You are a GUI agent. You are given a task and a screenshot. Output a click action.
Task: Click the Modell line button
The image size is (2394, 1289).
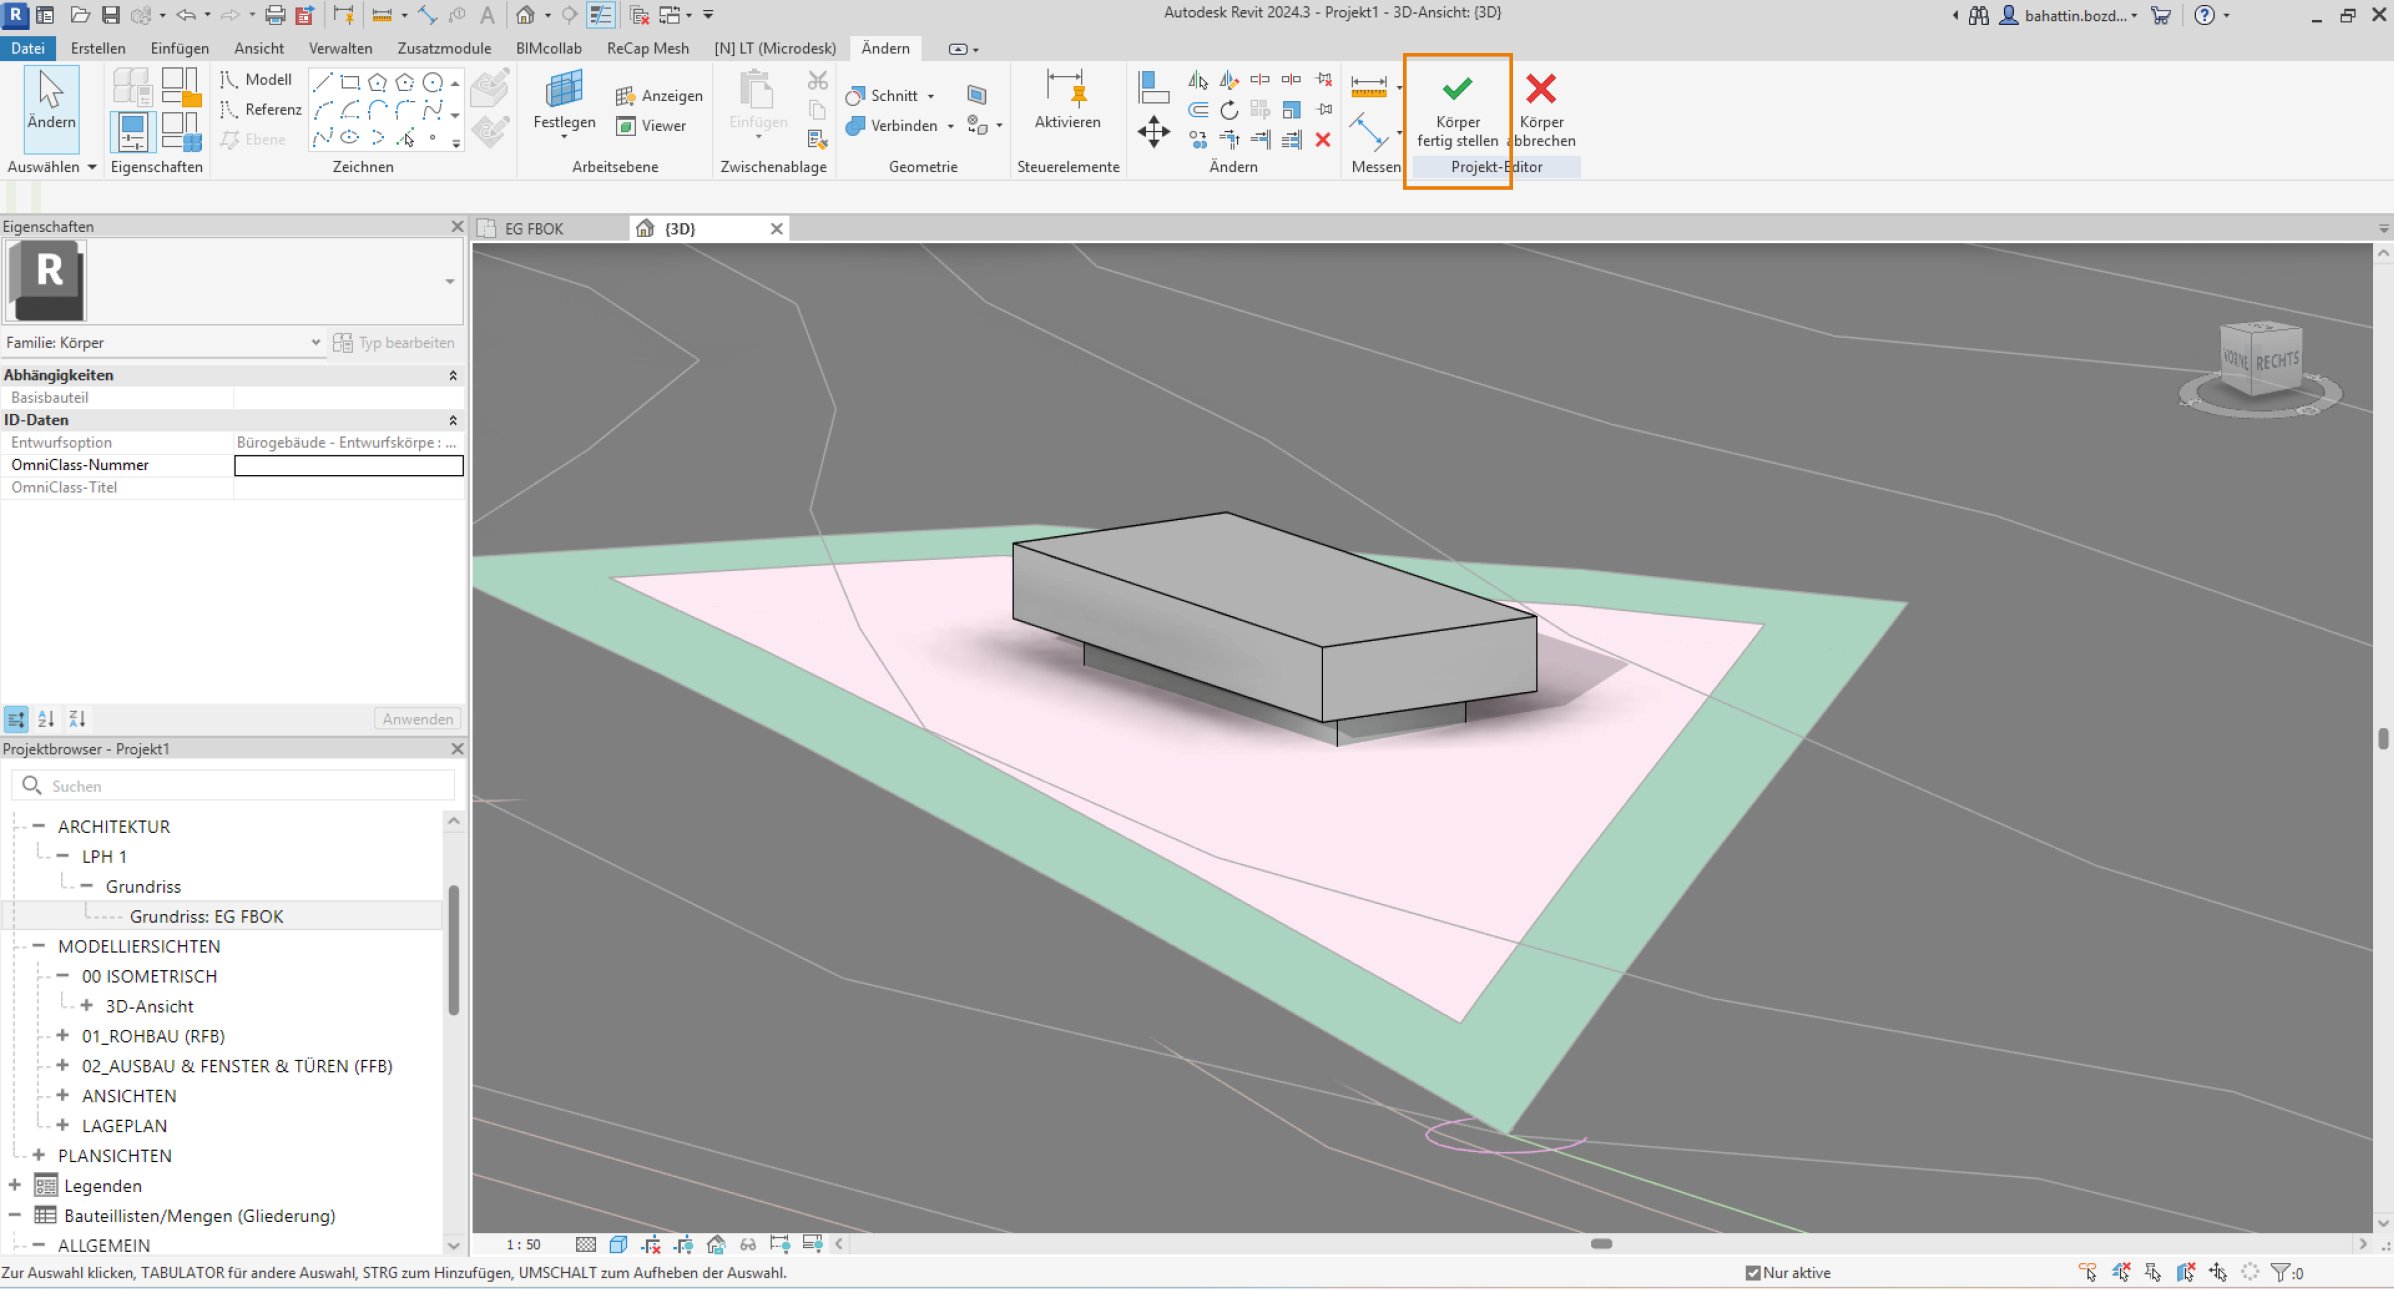click(258, 80)
